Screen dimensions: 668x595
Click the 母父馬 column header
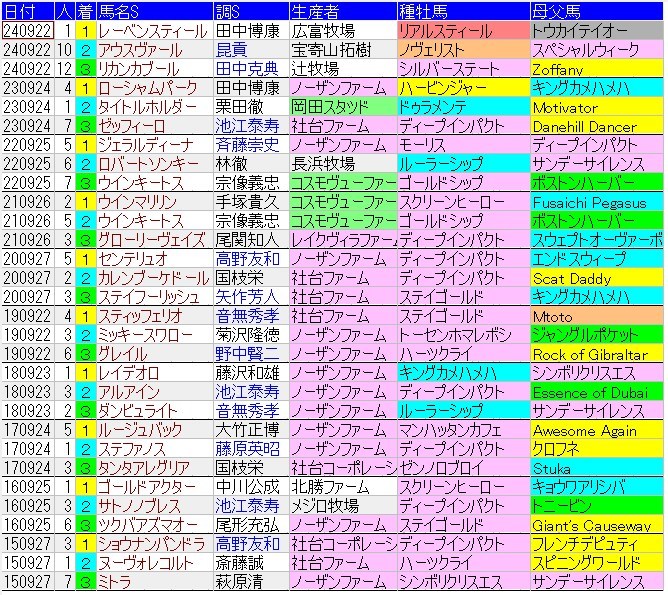pos(597,11)
